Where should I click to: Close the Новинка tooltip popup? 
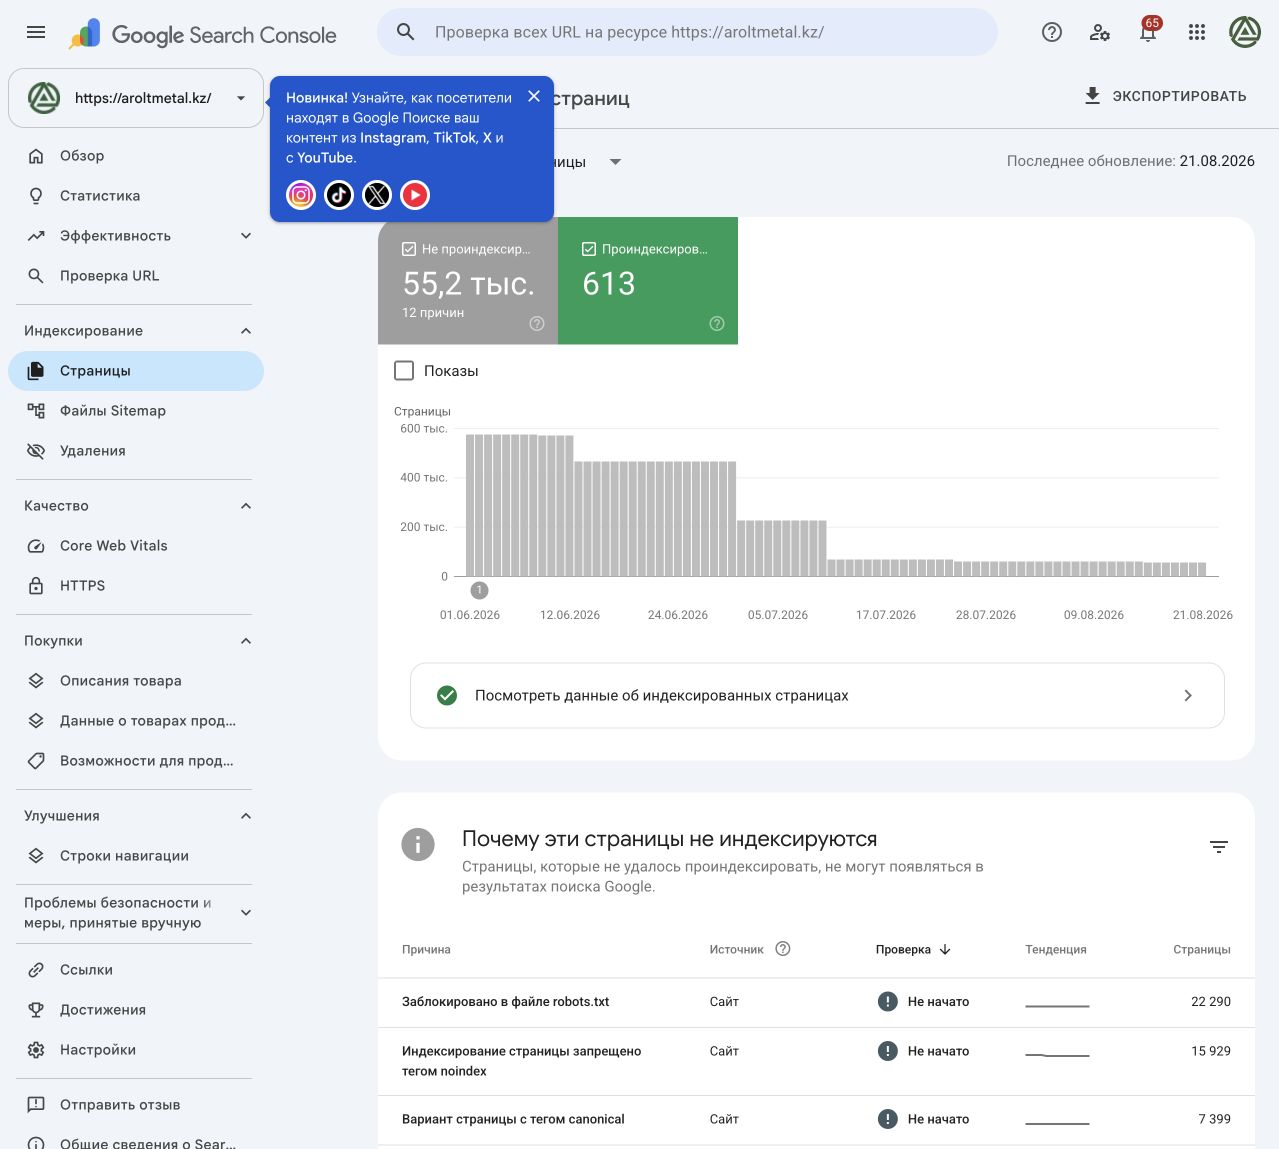click(x=534, y=96)
